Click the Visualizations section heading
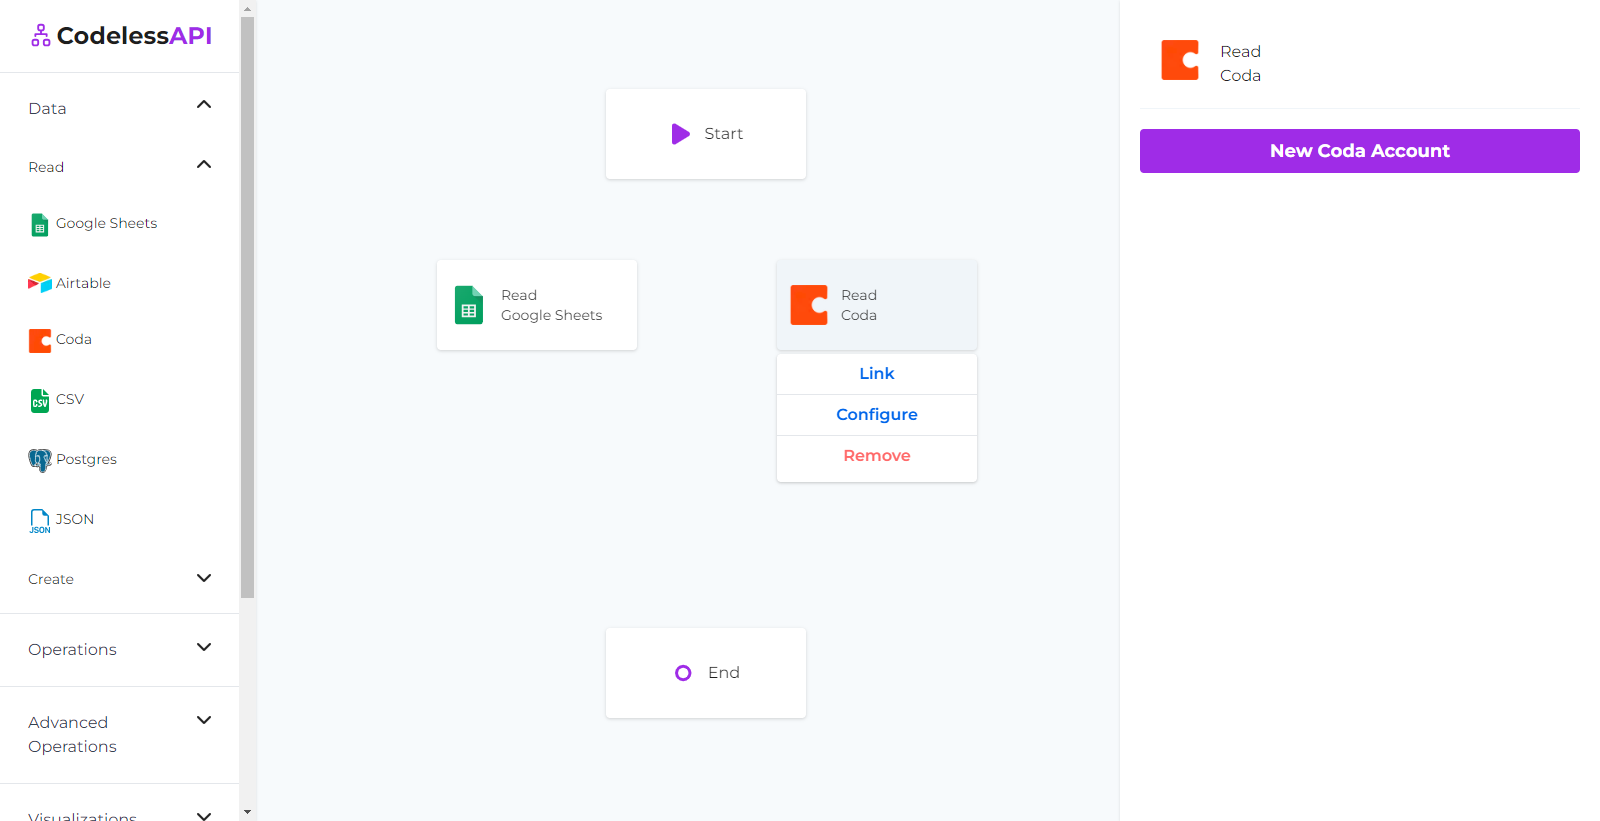This screenshot has height=821, width=1600. coord(82,816)
